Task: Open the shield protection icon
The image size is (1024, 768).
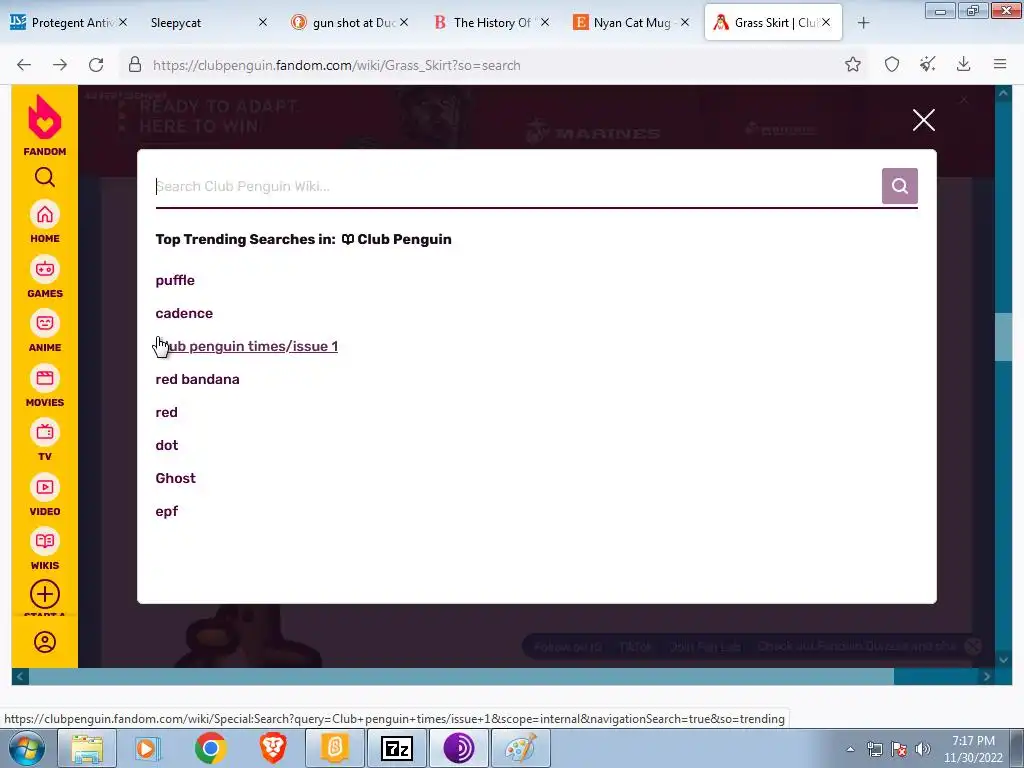Action: point(891,64)
